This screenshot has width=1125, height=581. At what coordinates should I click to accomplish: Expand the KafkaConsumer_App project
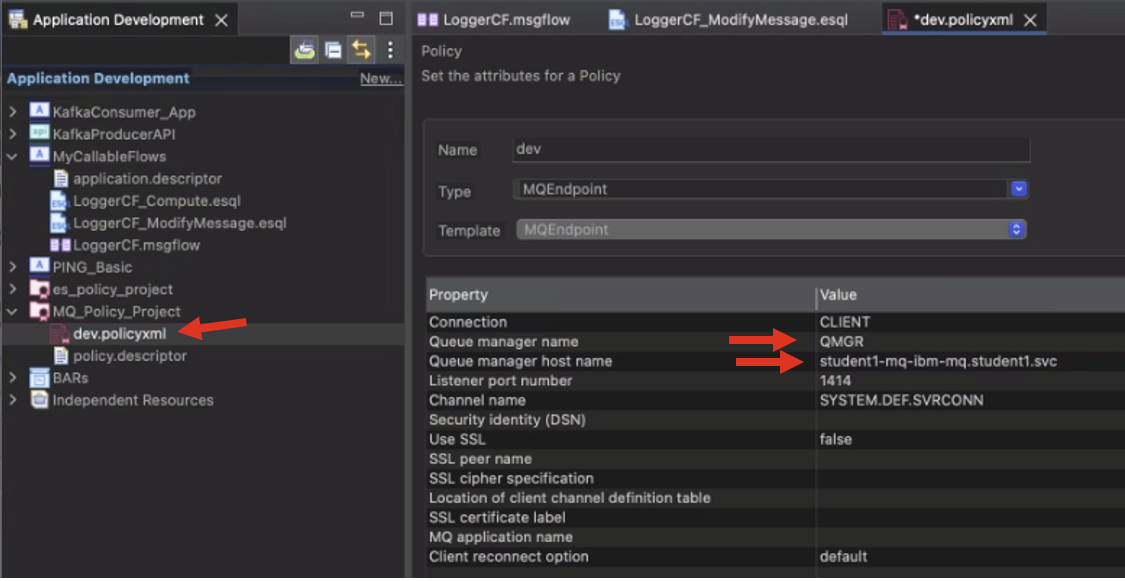click(13, 112)
